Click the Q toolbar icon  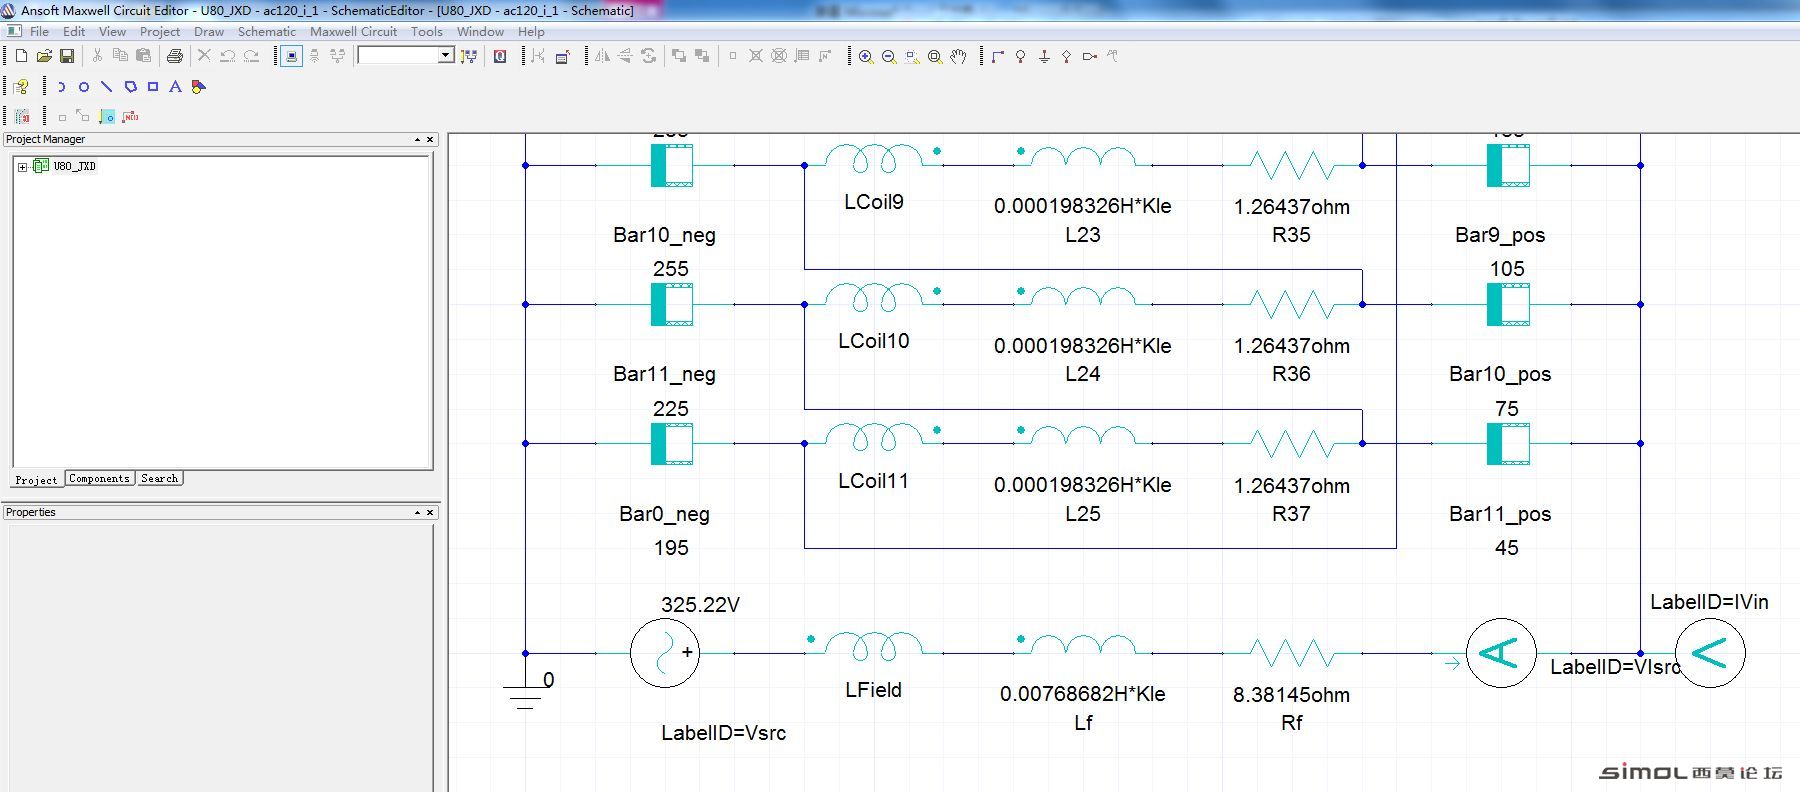[x=500, y=56]
